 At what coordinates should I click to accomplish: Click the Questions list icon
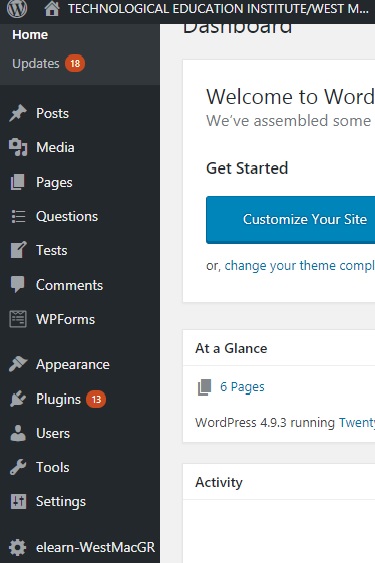[18, 217]
